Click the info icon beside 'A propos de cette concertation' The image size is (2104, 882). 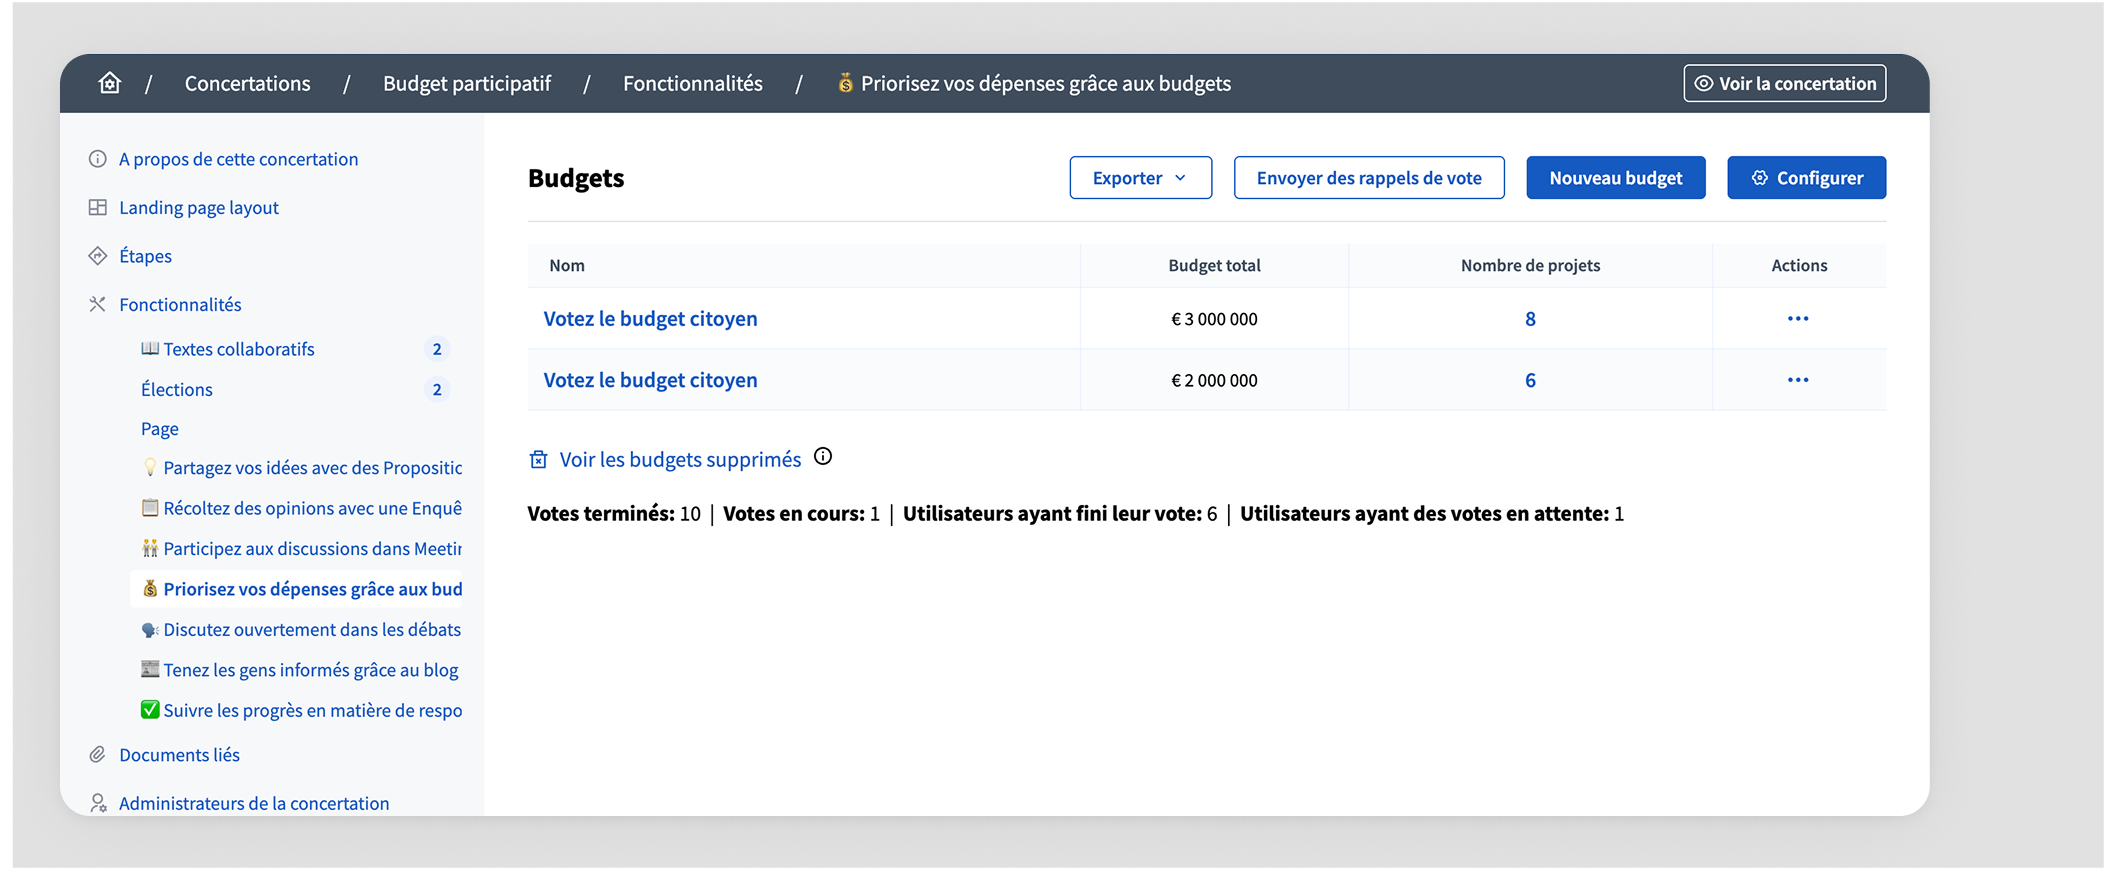97,159
